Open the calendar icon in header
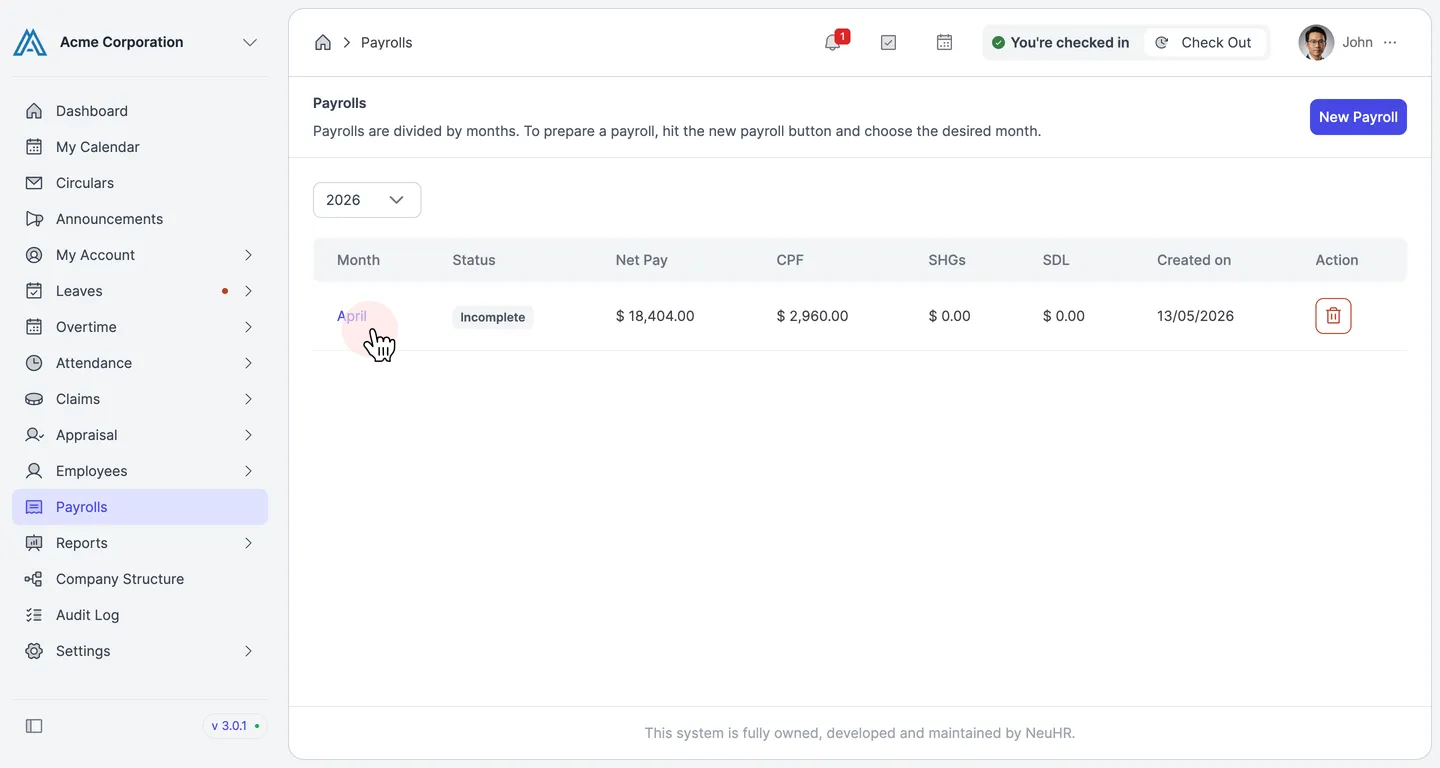Image resolution: width=1440 pixels, height=768 pixels. click(944, 42)
